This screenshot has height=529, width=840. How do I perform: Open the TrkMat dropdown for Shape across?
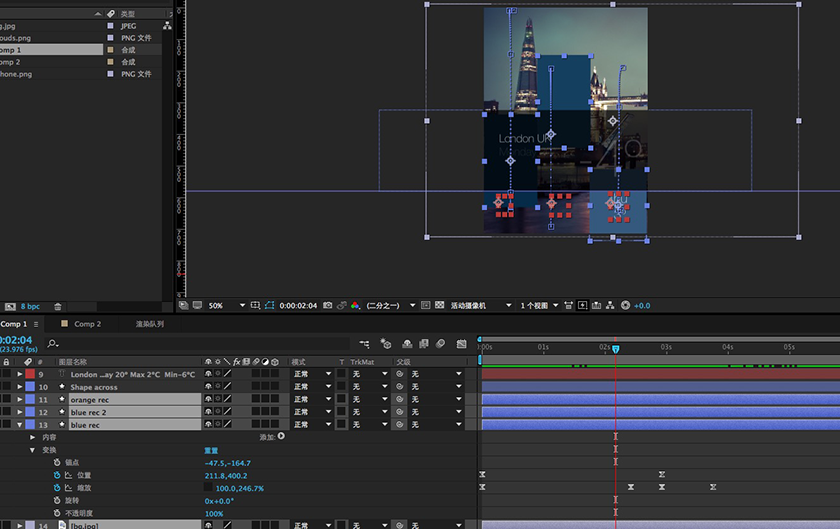pyautogui.click(x=370, y=386)
